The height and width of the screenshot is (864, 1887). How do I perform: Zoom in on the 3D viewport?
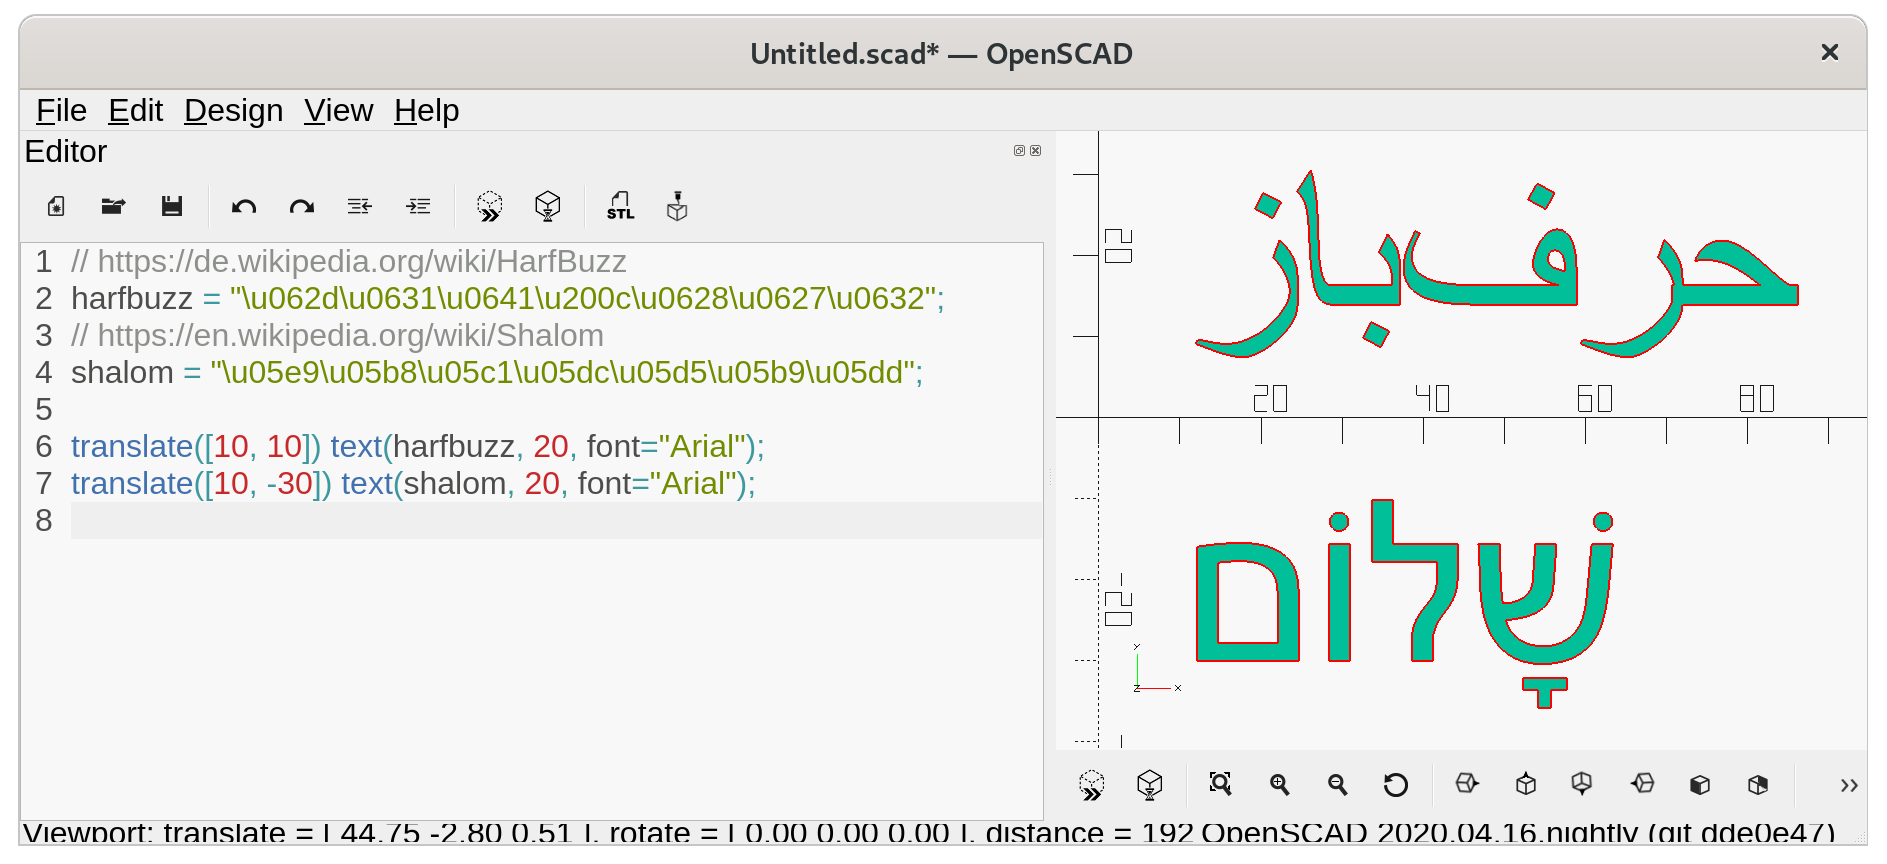(1279, 784)
